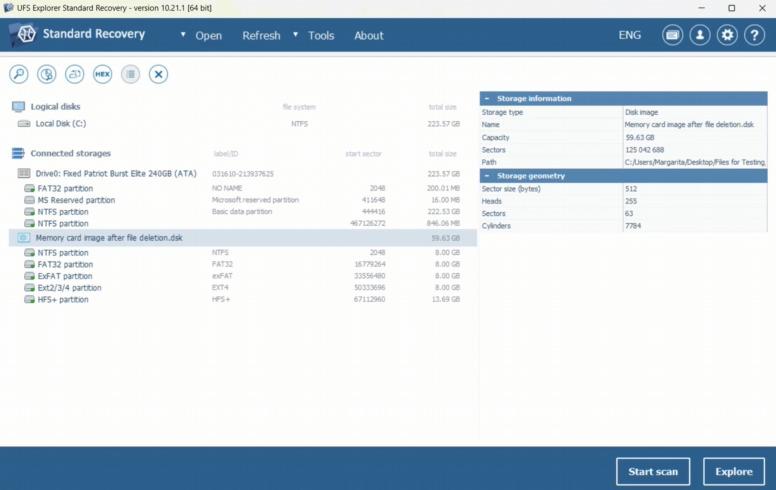776x490 pixels.
Task: Click the X close storage toolbar icon
Action: coord(158,74)
